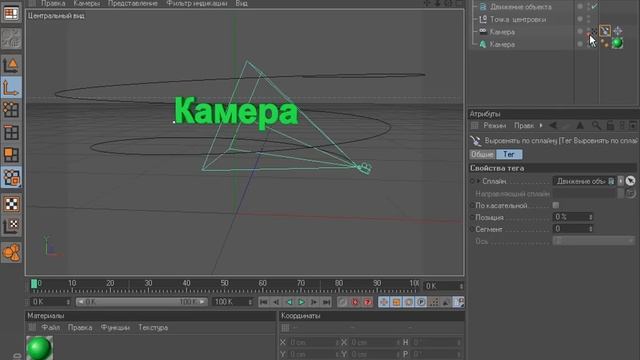Open the Функции menu in Materials panel
Screen dimensions: 640x360
[115, 327]
